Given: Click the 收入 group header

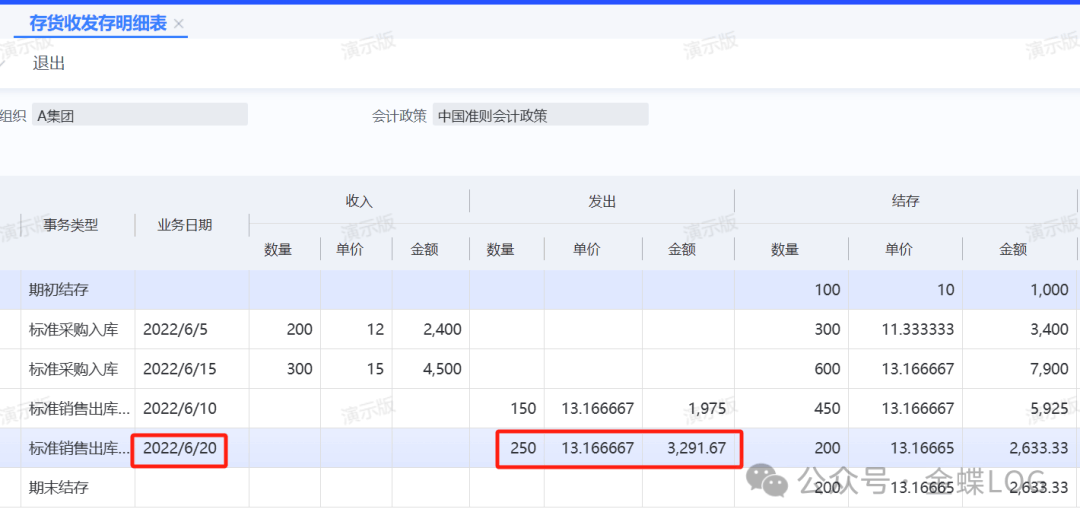Looking at the screenshot, I should click(359, 201).
